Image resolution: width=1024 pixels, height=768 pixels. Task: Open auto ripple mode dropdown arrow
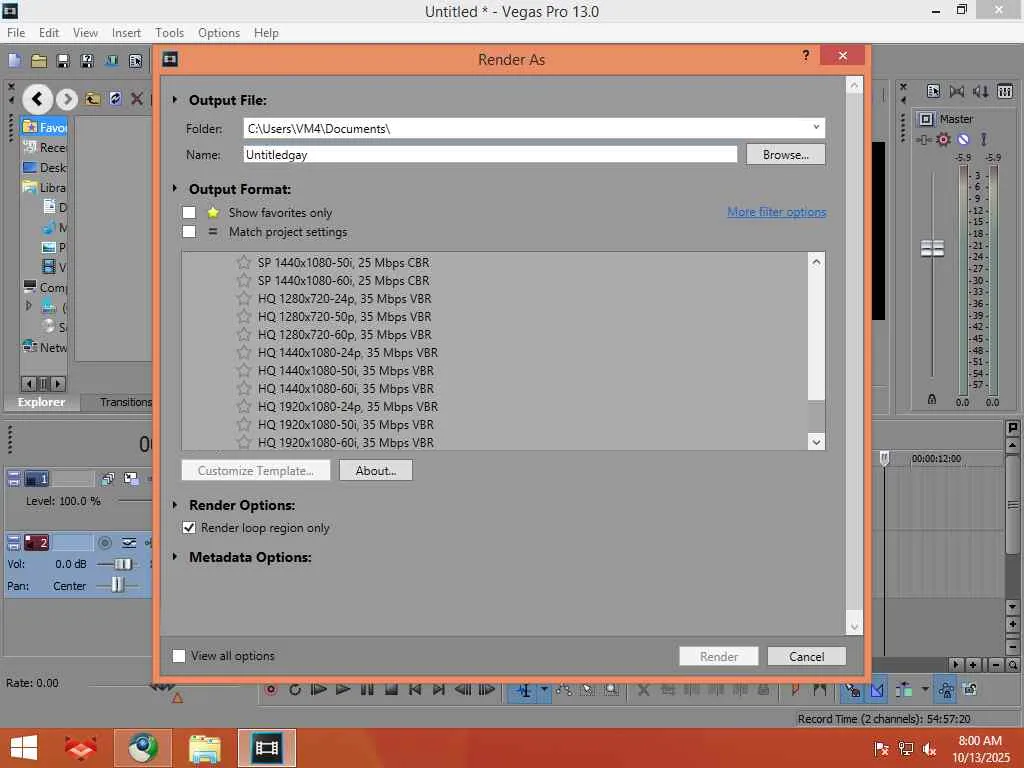(925, 690)
